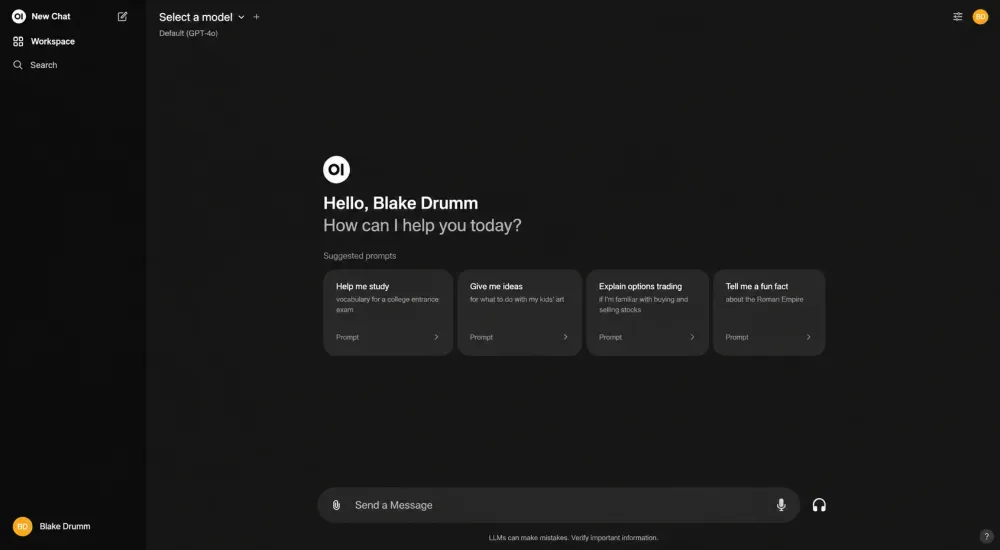This screenshot has width=1000, height=550.
Task: Select the Tell me a fun fact card
Action: coord(768,312)
